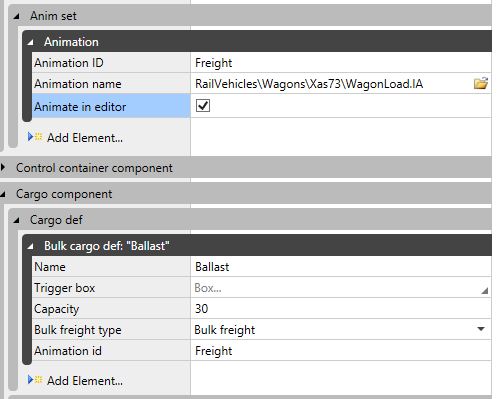Image resolution: width=498 pixels, height=399 pixels.
Task: Click the star icon beside Cargo def Add Element
Action: (x=39, y=380)
